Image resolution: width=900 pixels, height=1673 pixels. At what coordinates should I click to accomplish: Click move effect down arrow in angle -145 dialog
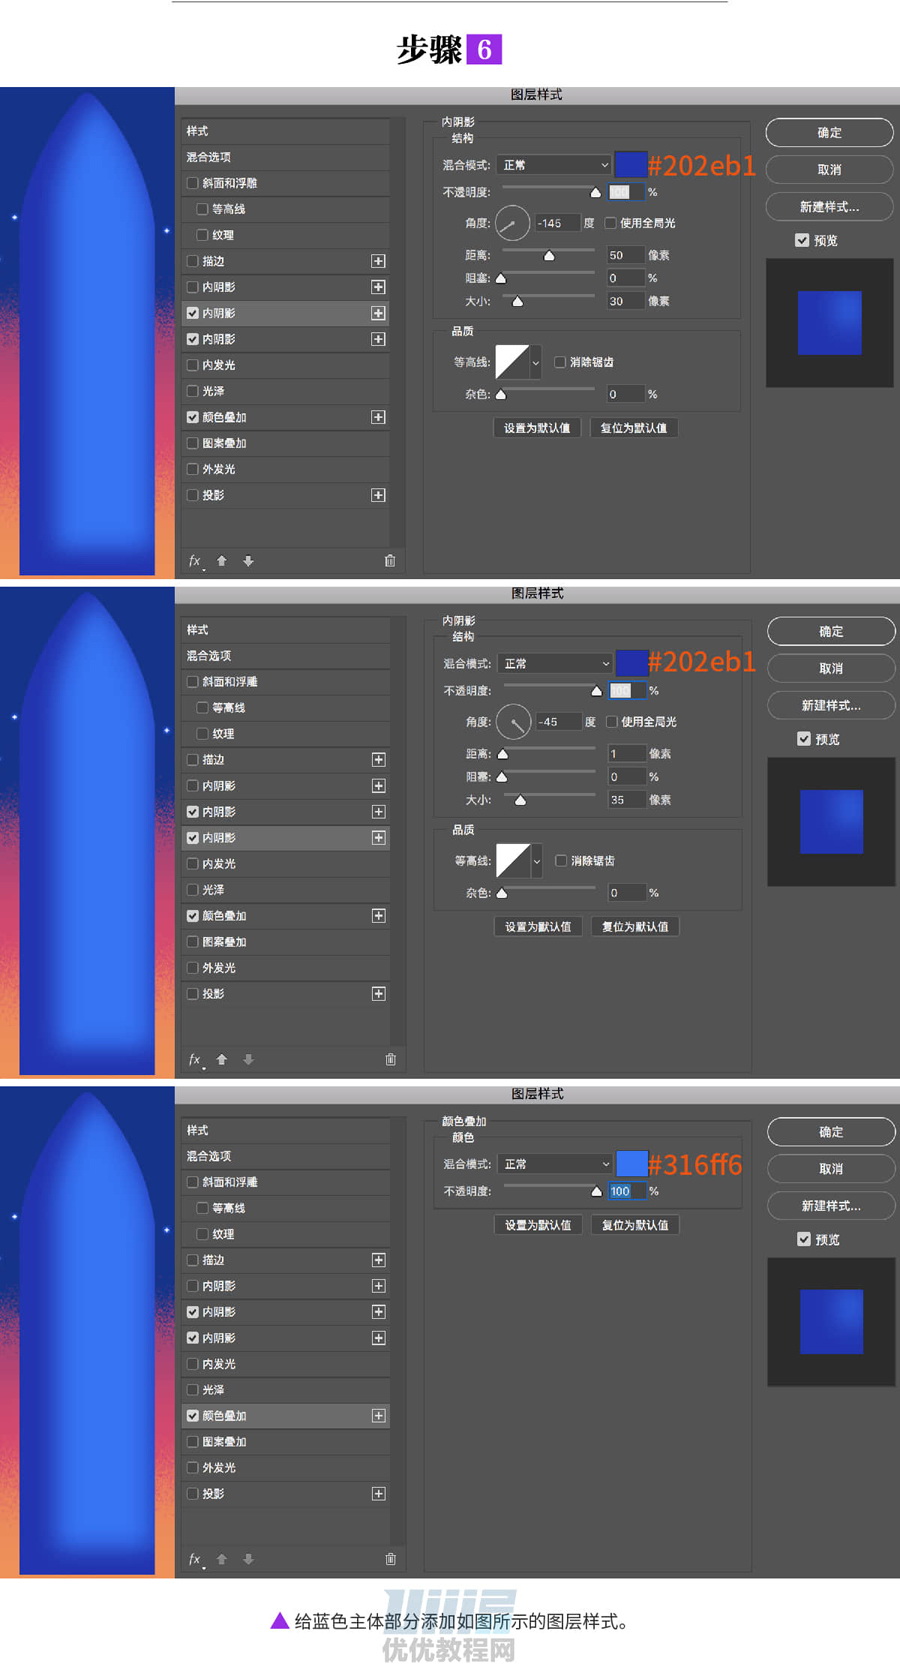tap(248, 561)
